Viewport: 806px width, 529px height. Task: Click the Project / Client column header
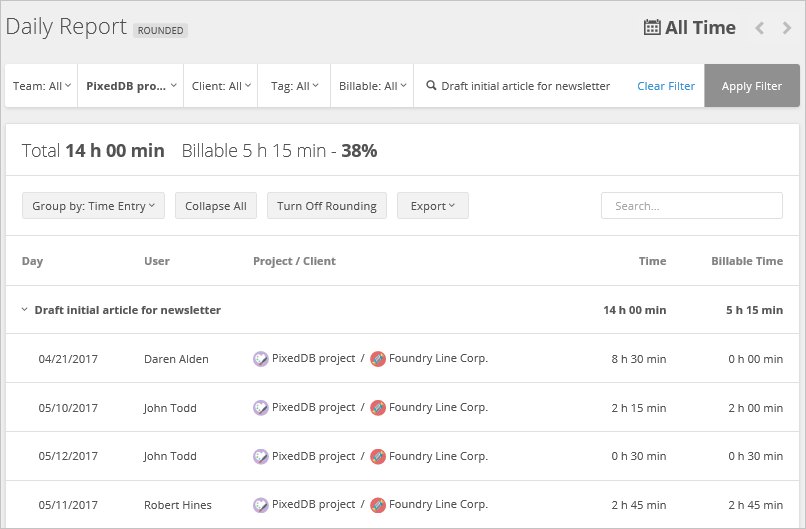(x=294, y=261)
